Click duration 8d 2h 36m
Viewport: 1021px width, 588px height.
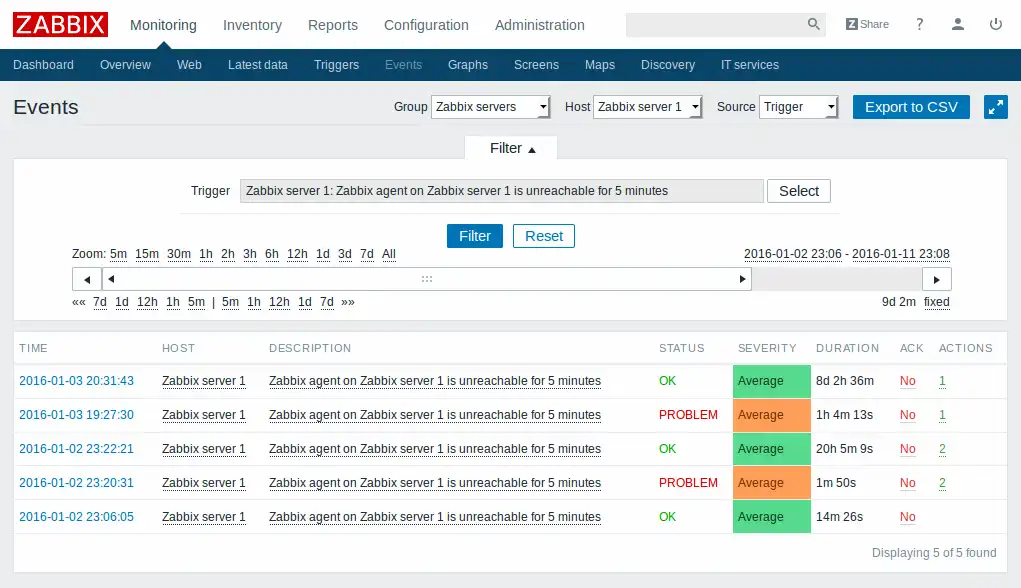(x=845, y=381)
